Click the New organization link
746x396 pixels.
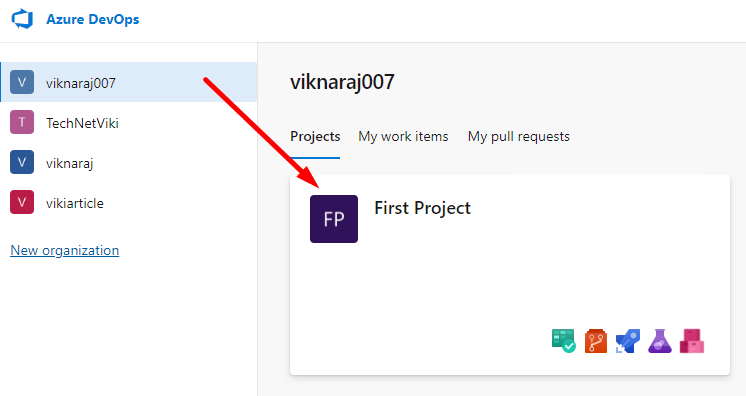point(65,250)
